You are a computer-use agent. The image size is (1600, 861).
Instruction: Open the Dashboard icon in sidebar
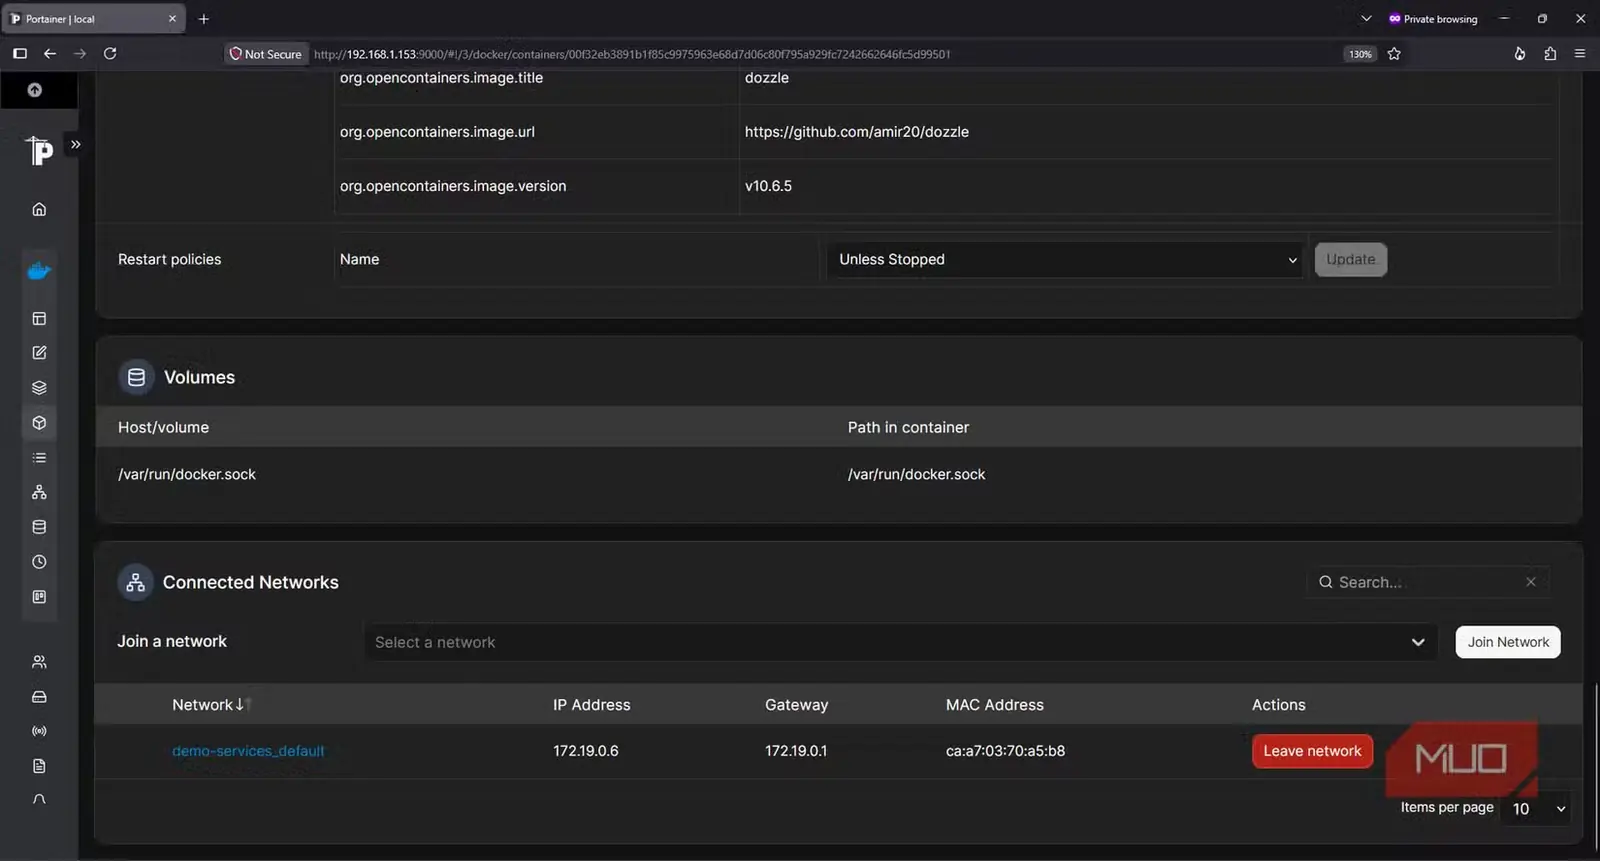(x=39, y=318)
